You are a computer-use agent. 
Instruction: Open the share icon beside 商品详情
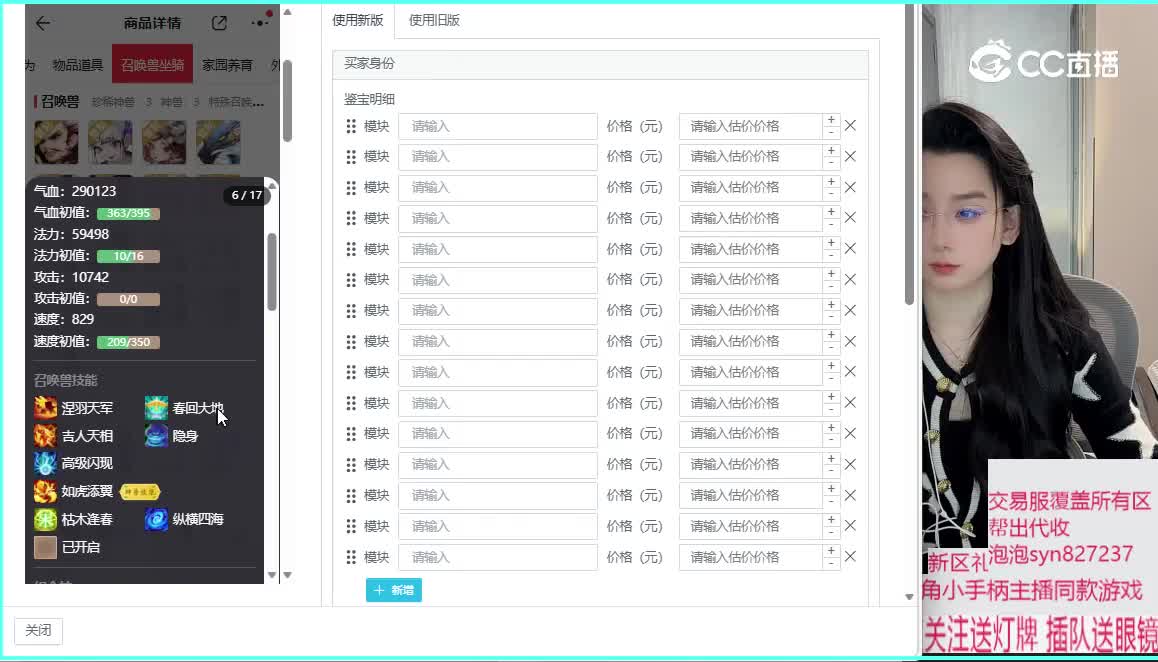pyautogui.click(x=219, y=23)
